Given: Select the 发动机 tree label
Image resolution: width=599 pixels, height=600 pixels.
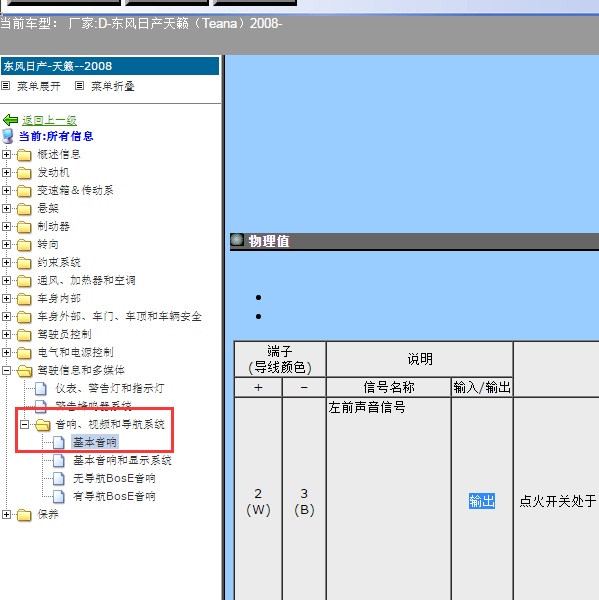Looking at the screenshot, I should pos(53,172).
